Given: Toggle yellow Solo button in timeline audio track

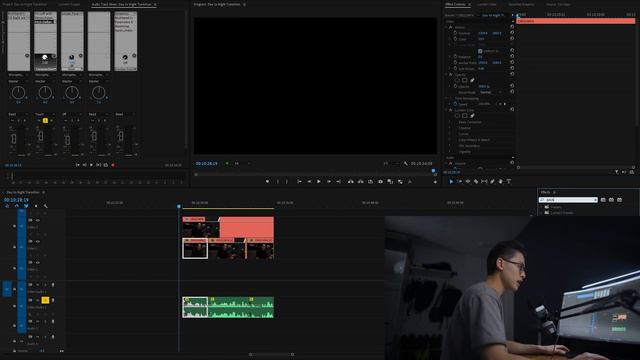Looking at the screenshot, I should (45, 300).
